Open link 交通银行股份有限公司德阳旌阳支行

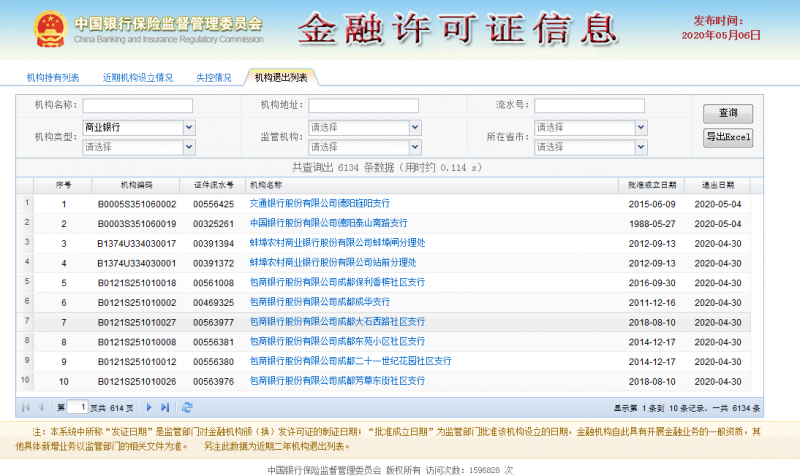tap(319, 204)
